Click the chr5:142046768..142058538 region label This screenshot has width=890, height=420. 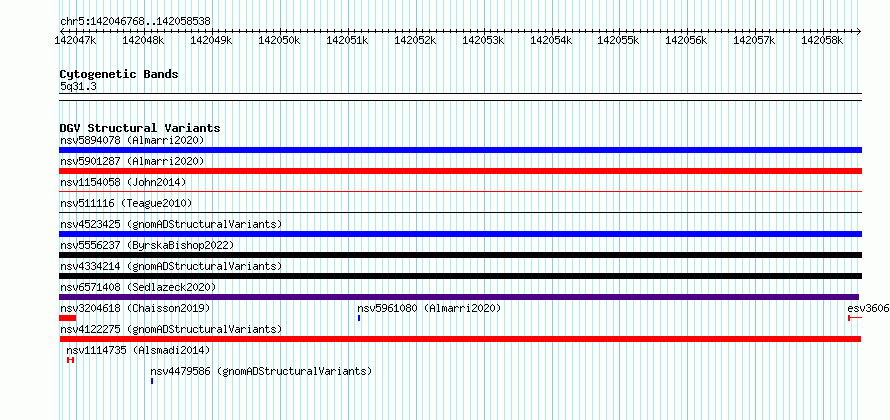(x=135, y=21)
